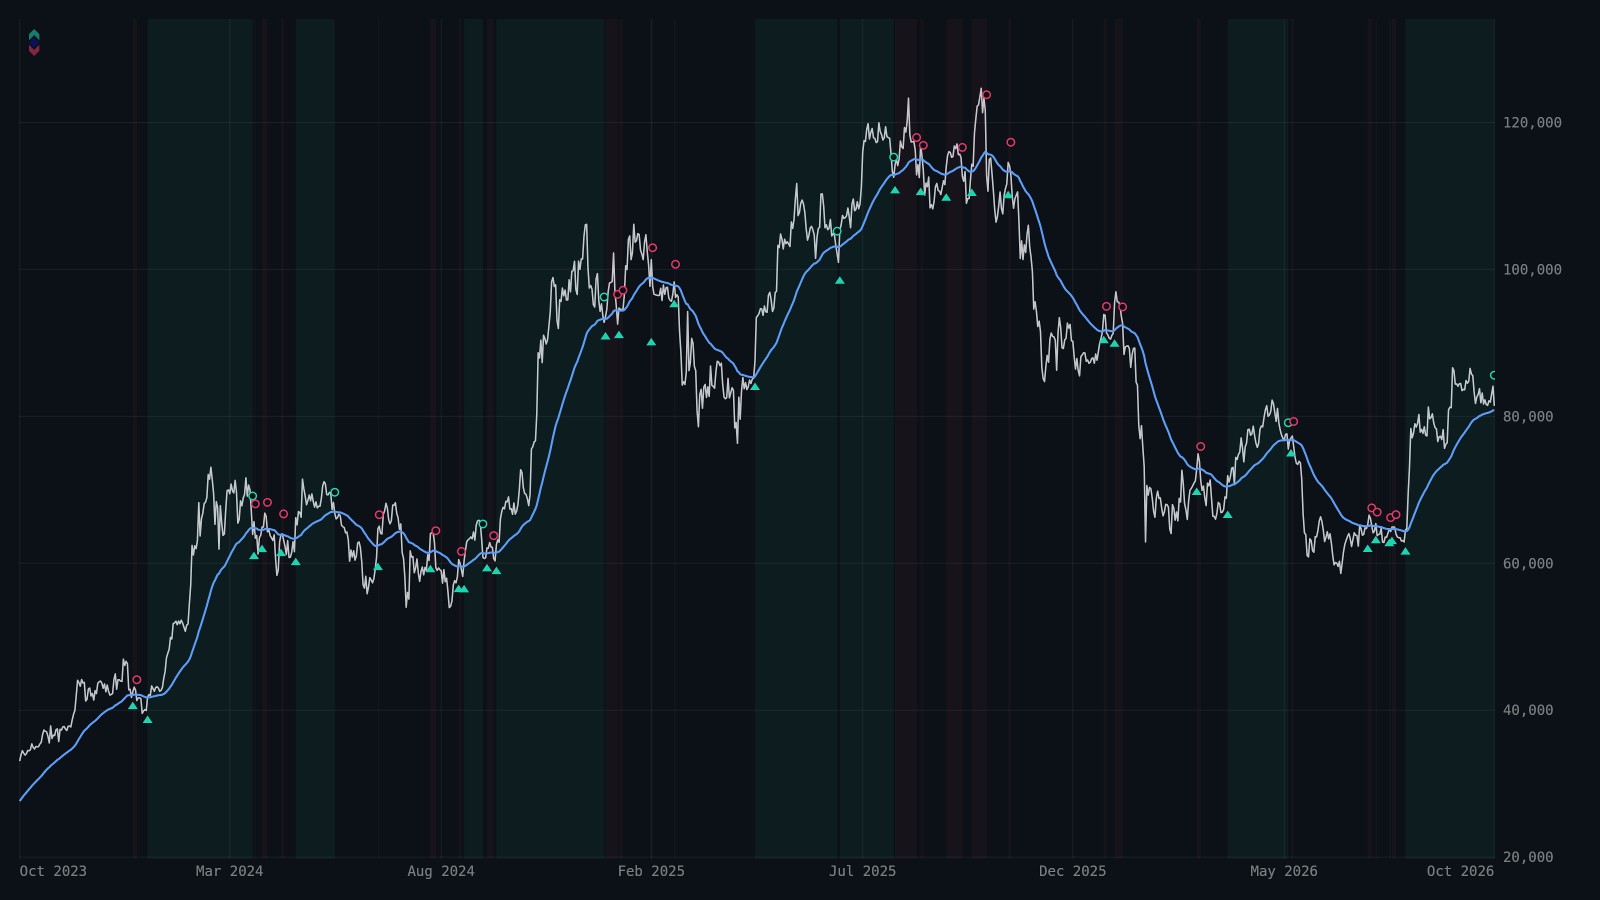
Task: Click the Feb 2025 date label
Action: (x=651, y=871)
